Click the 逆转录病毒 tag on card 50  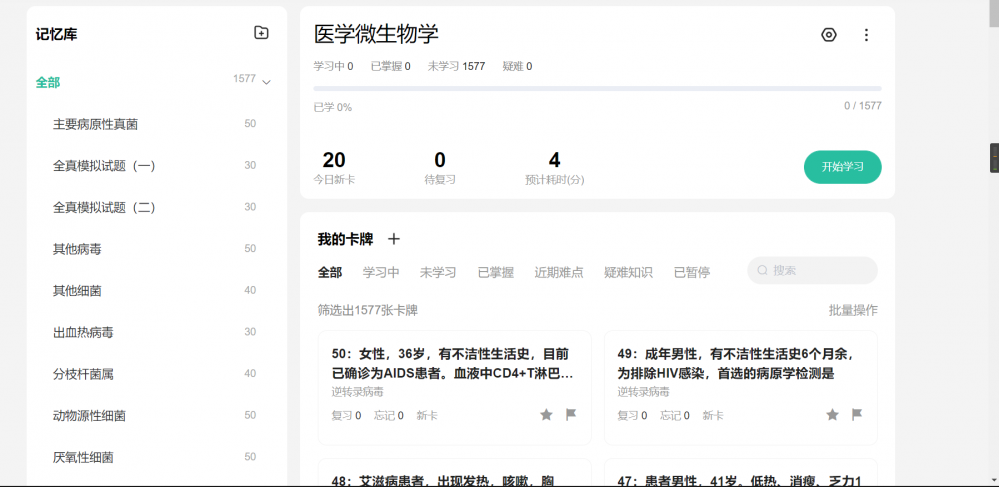pos(357,391)
